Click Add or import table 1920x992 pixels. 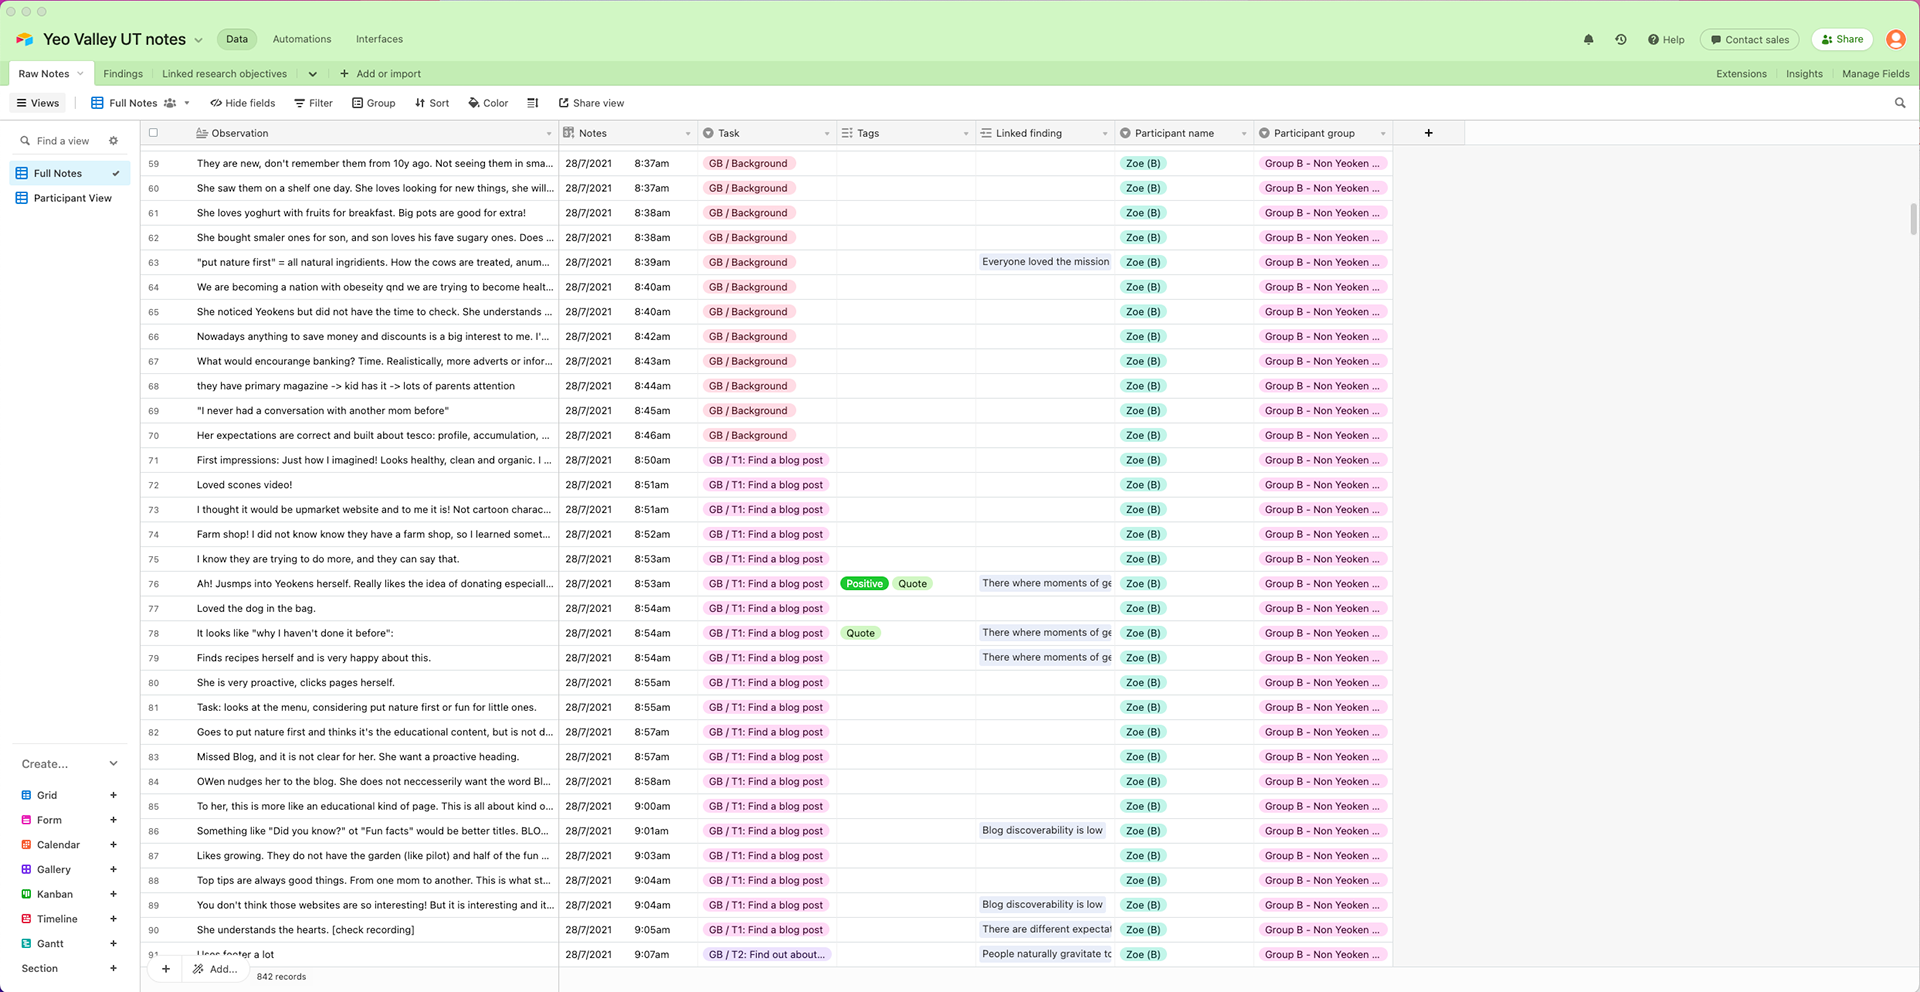[380, 74]
